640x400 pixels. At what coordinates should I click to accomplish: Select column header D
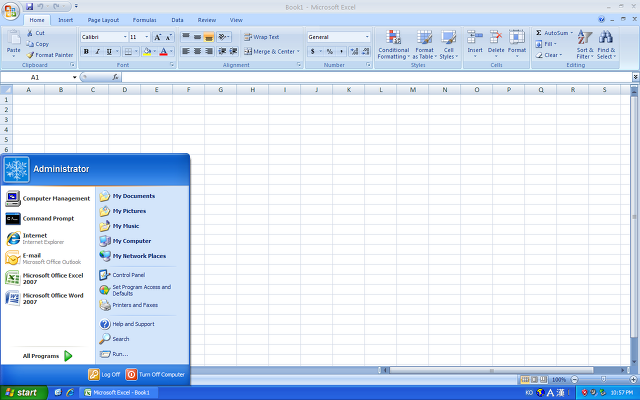click(x=124, y=90)
